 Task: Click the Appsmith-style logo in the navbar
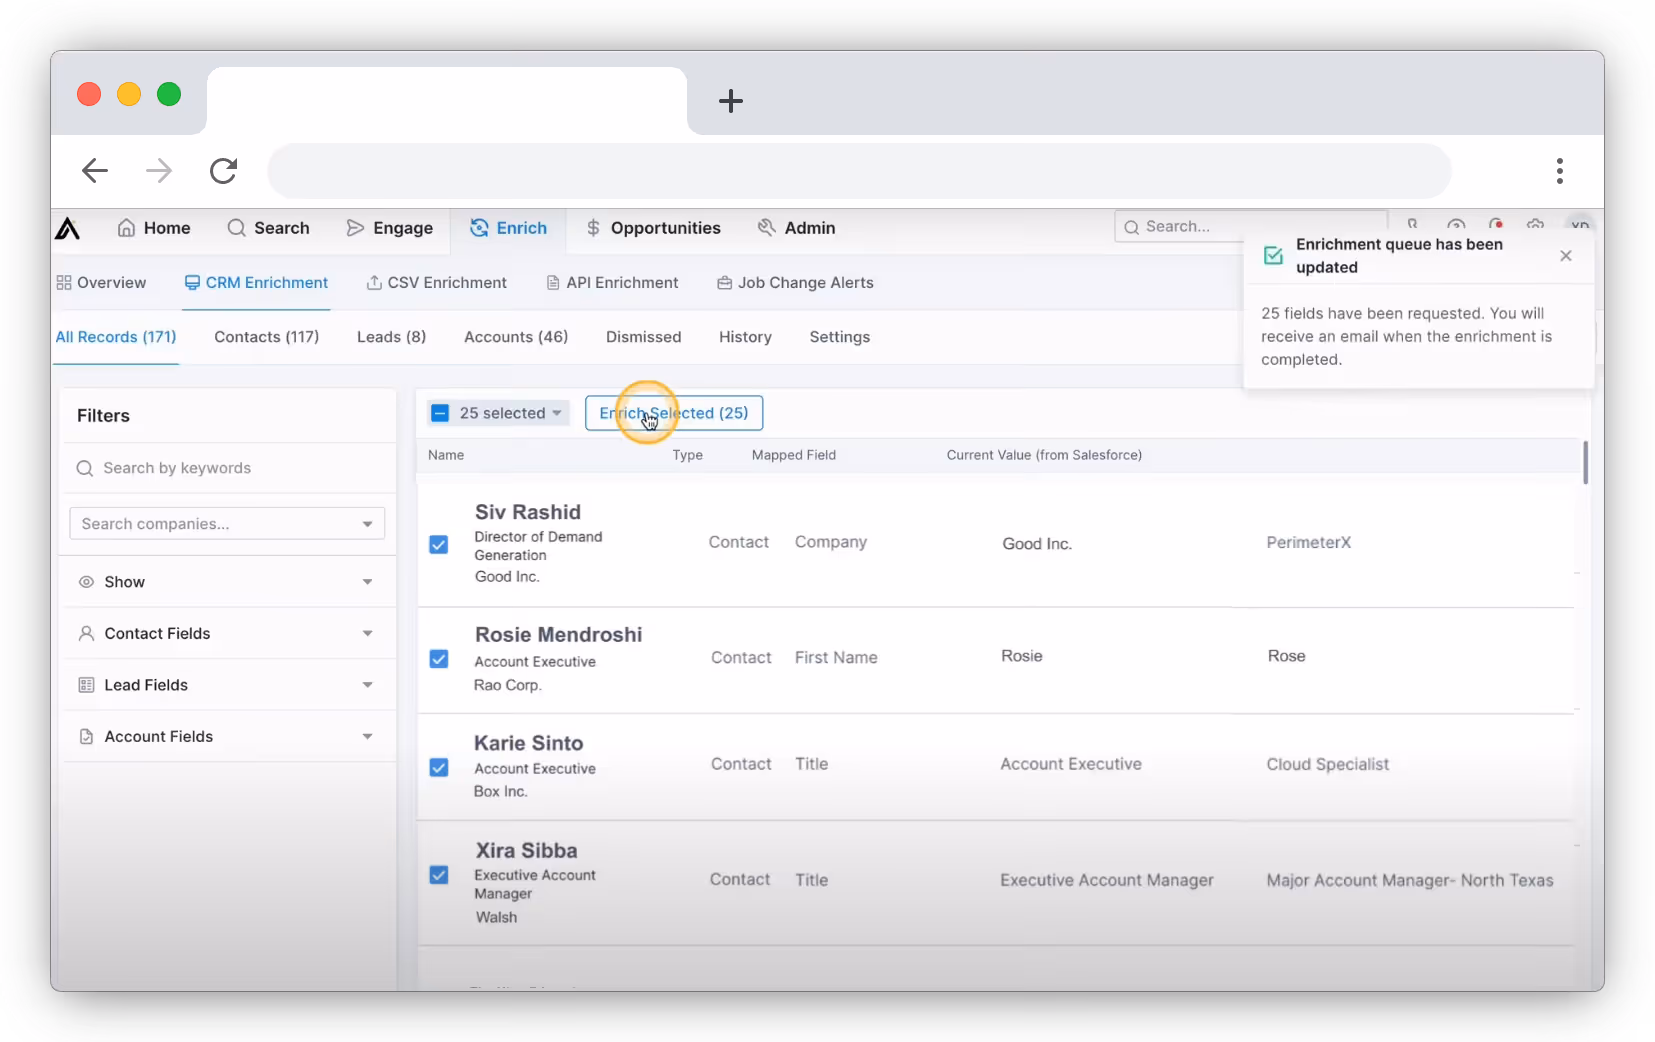pos(66,228)
